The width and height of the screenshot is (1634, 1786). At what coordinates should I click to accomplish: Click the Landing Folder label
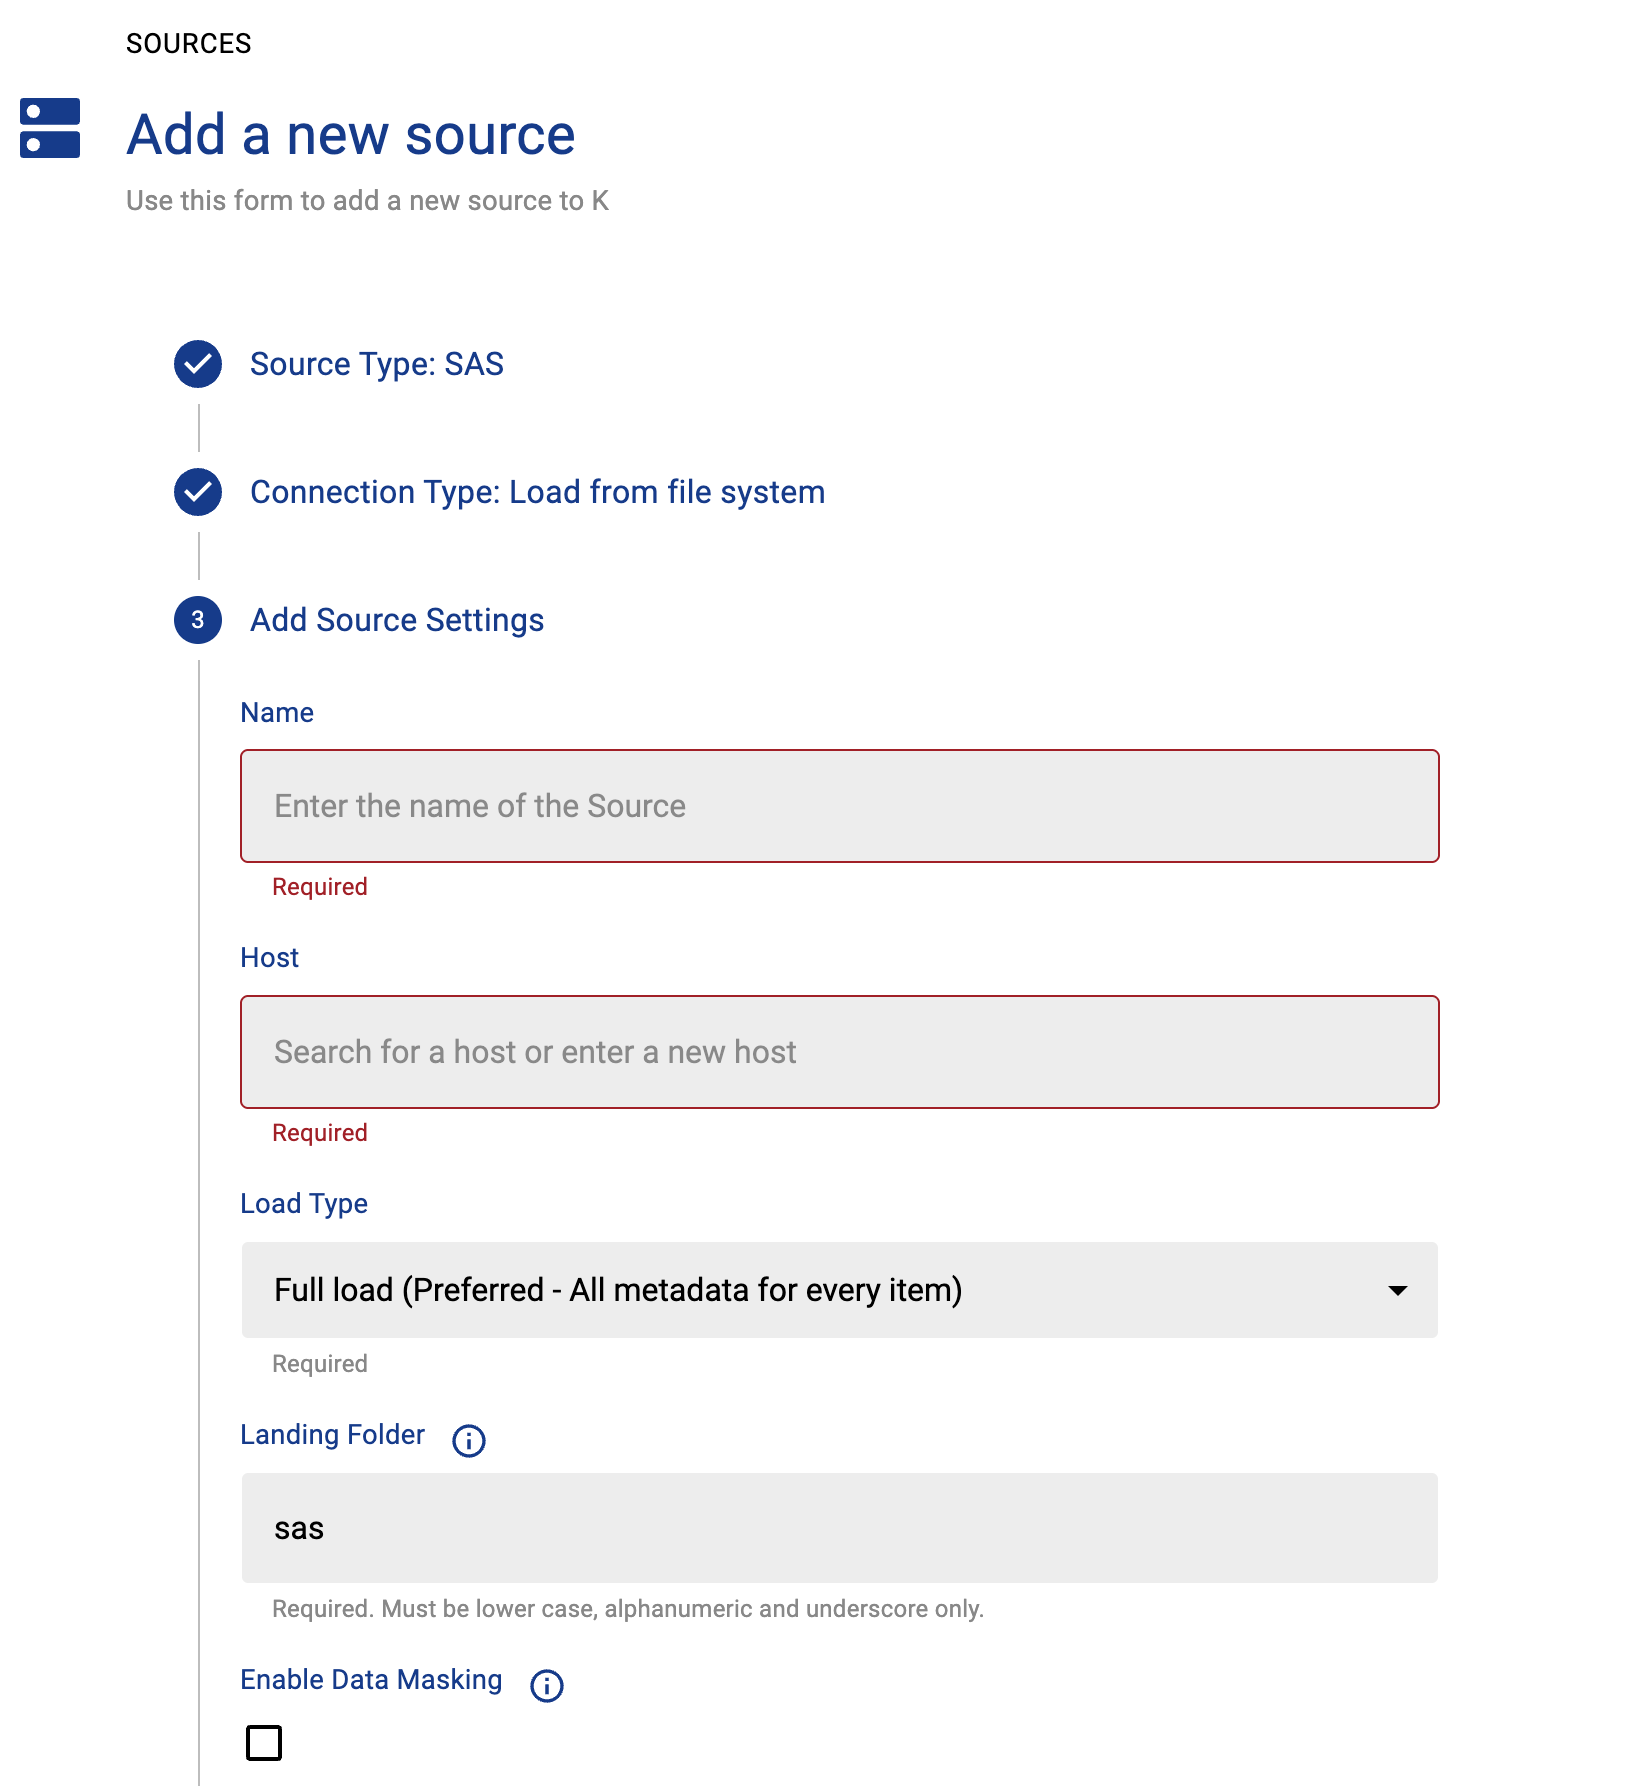click(x=332, y=1434)
